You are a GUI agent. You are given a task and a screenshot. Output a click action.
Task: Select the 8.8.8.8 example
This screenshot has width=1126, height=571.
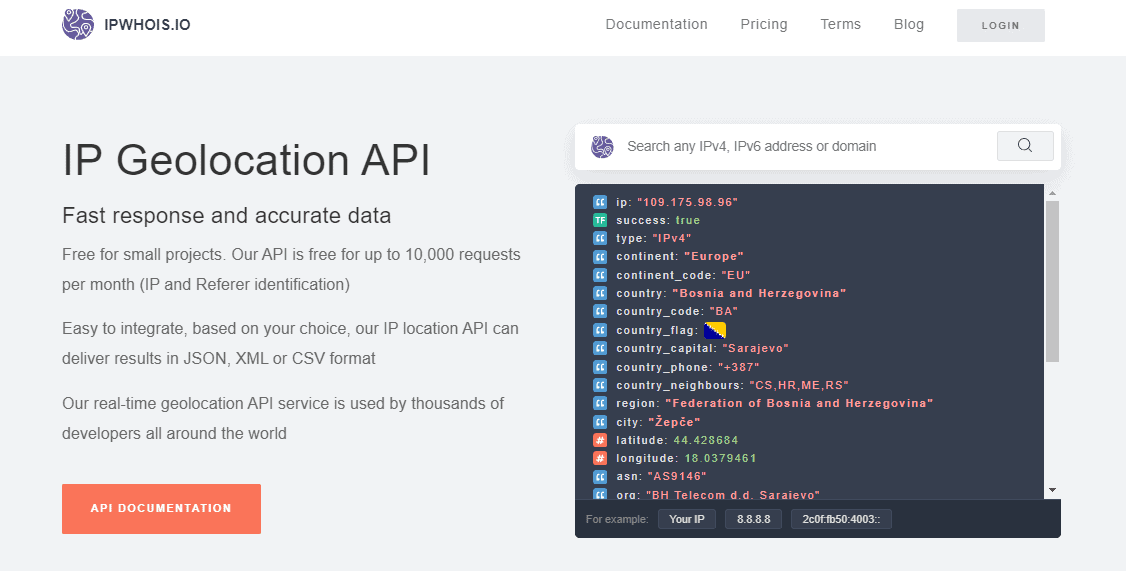tap(753, 519)
